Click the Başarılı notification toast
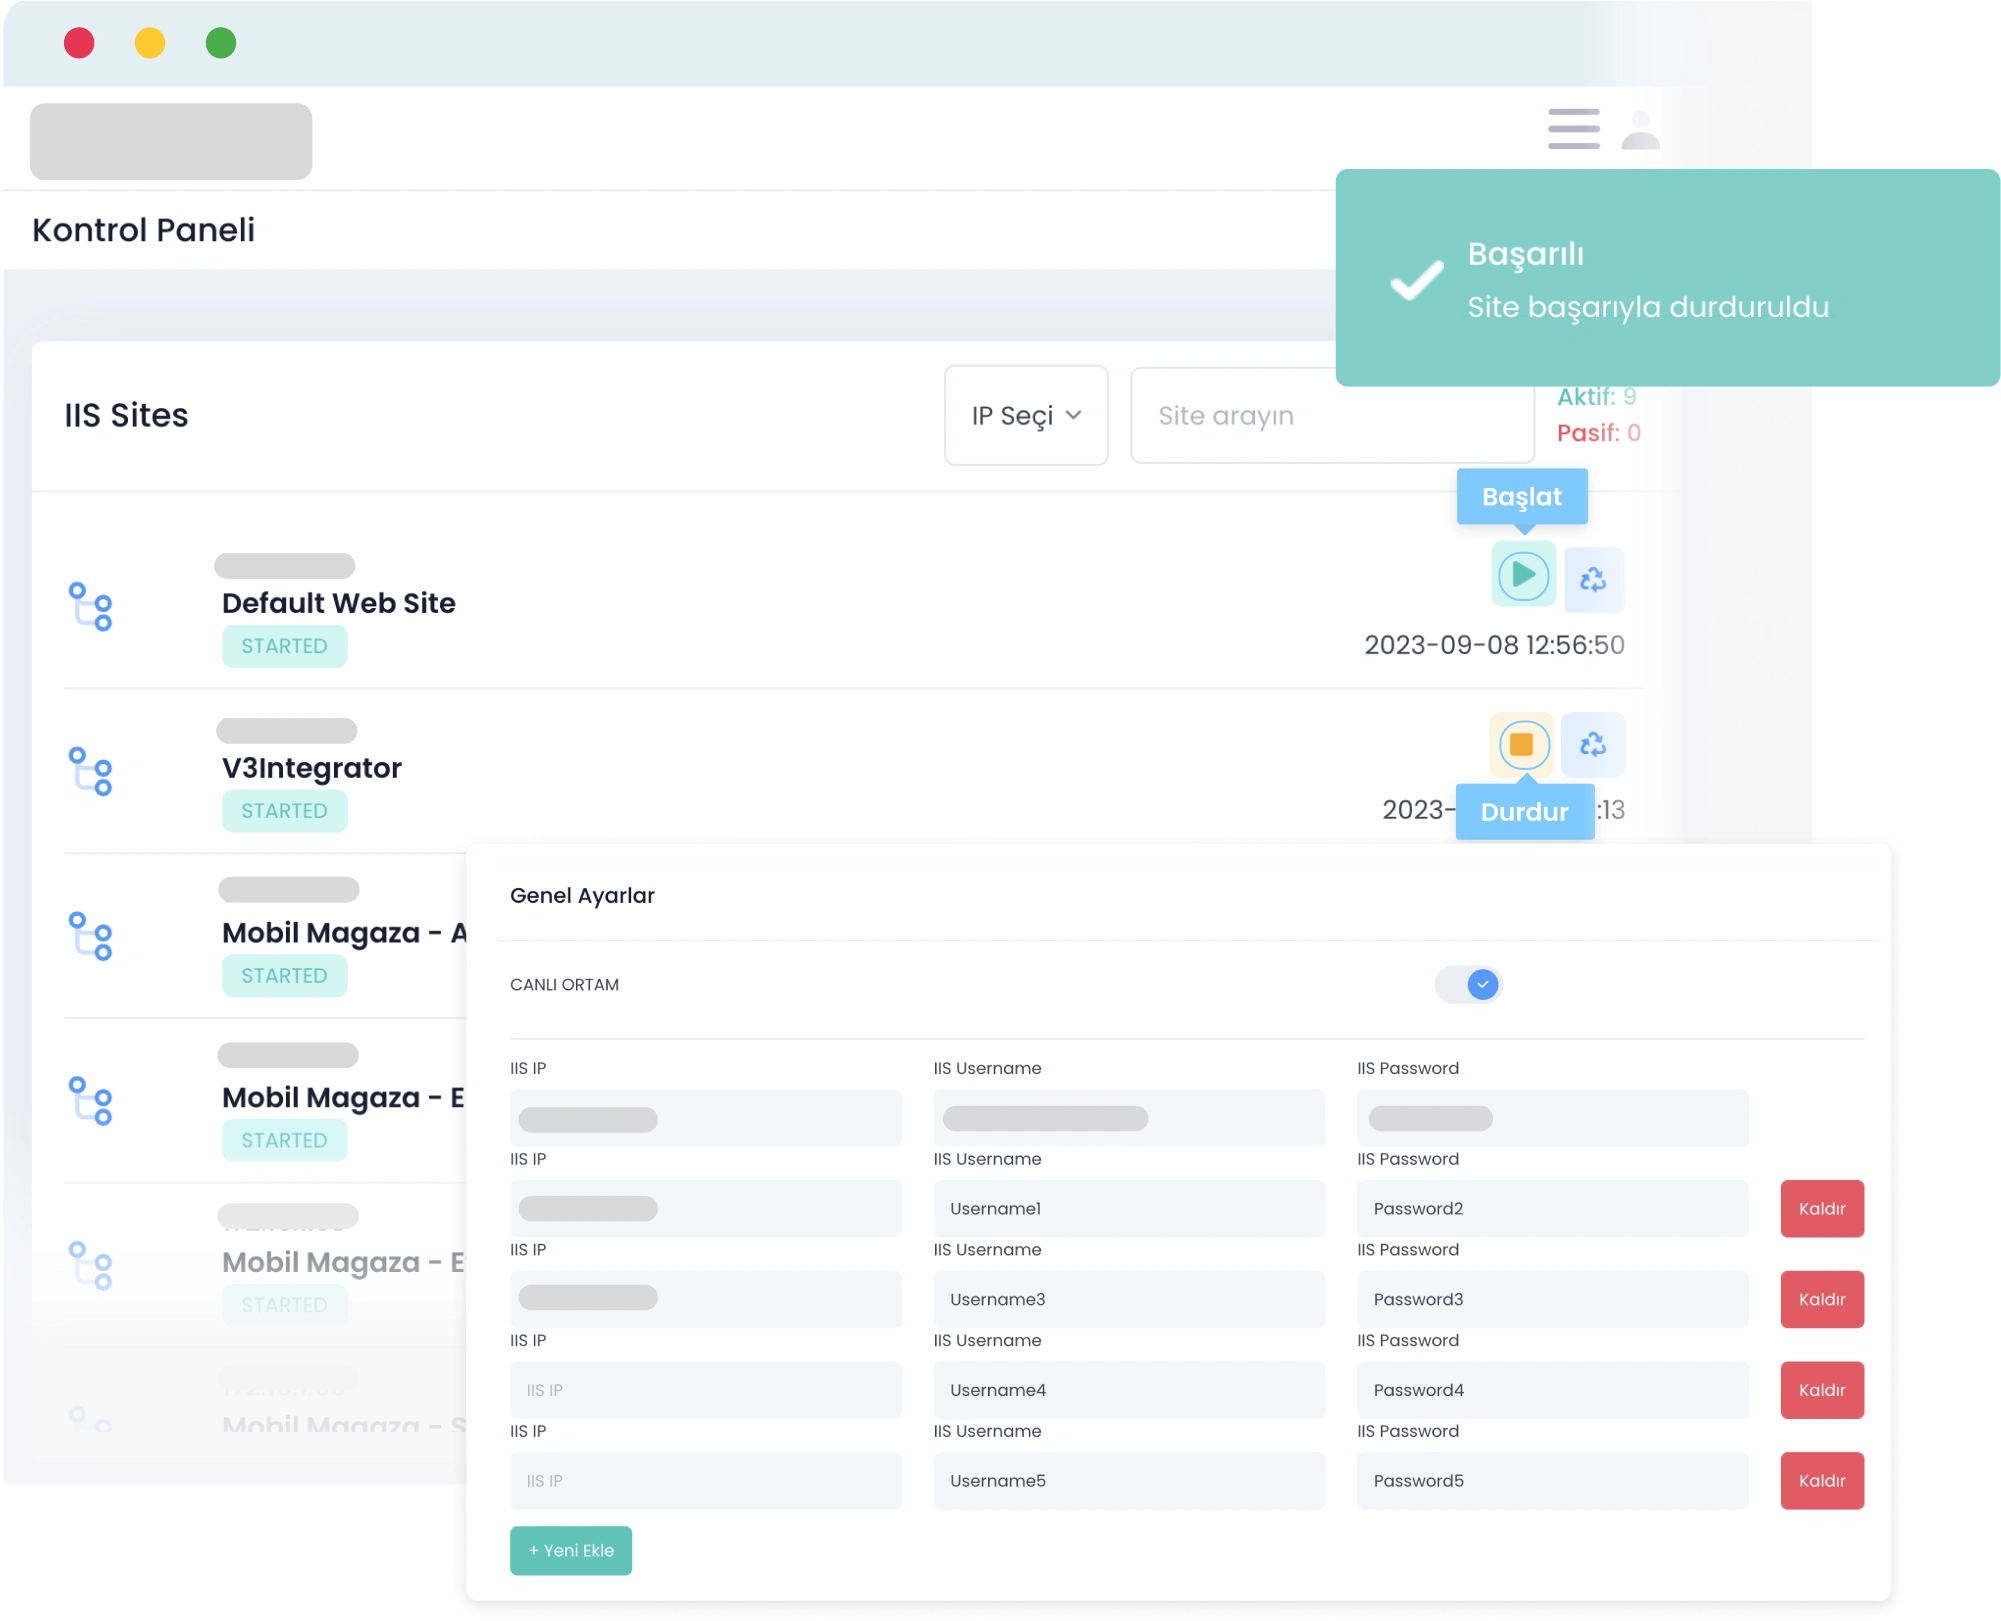2001x1621 pixels. pos(1667,278)
